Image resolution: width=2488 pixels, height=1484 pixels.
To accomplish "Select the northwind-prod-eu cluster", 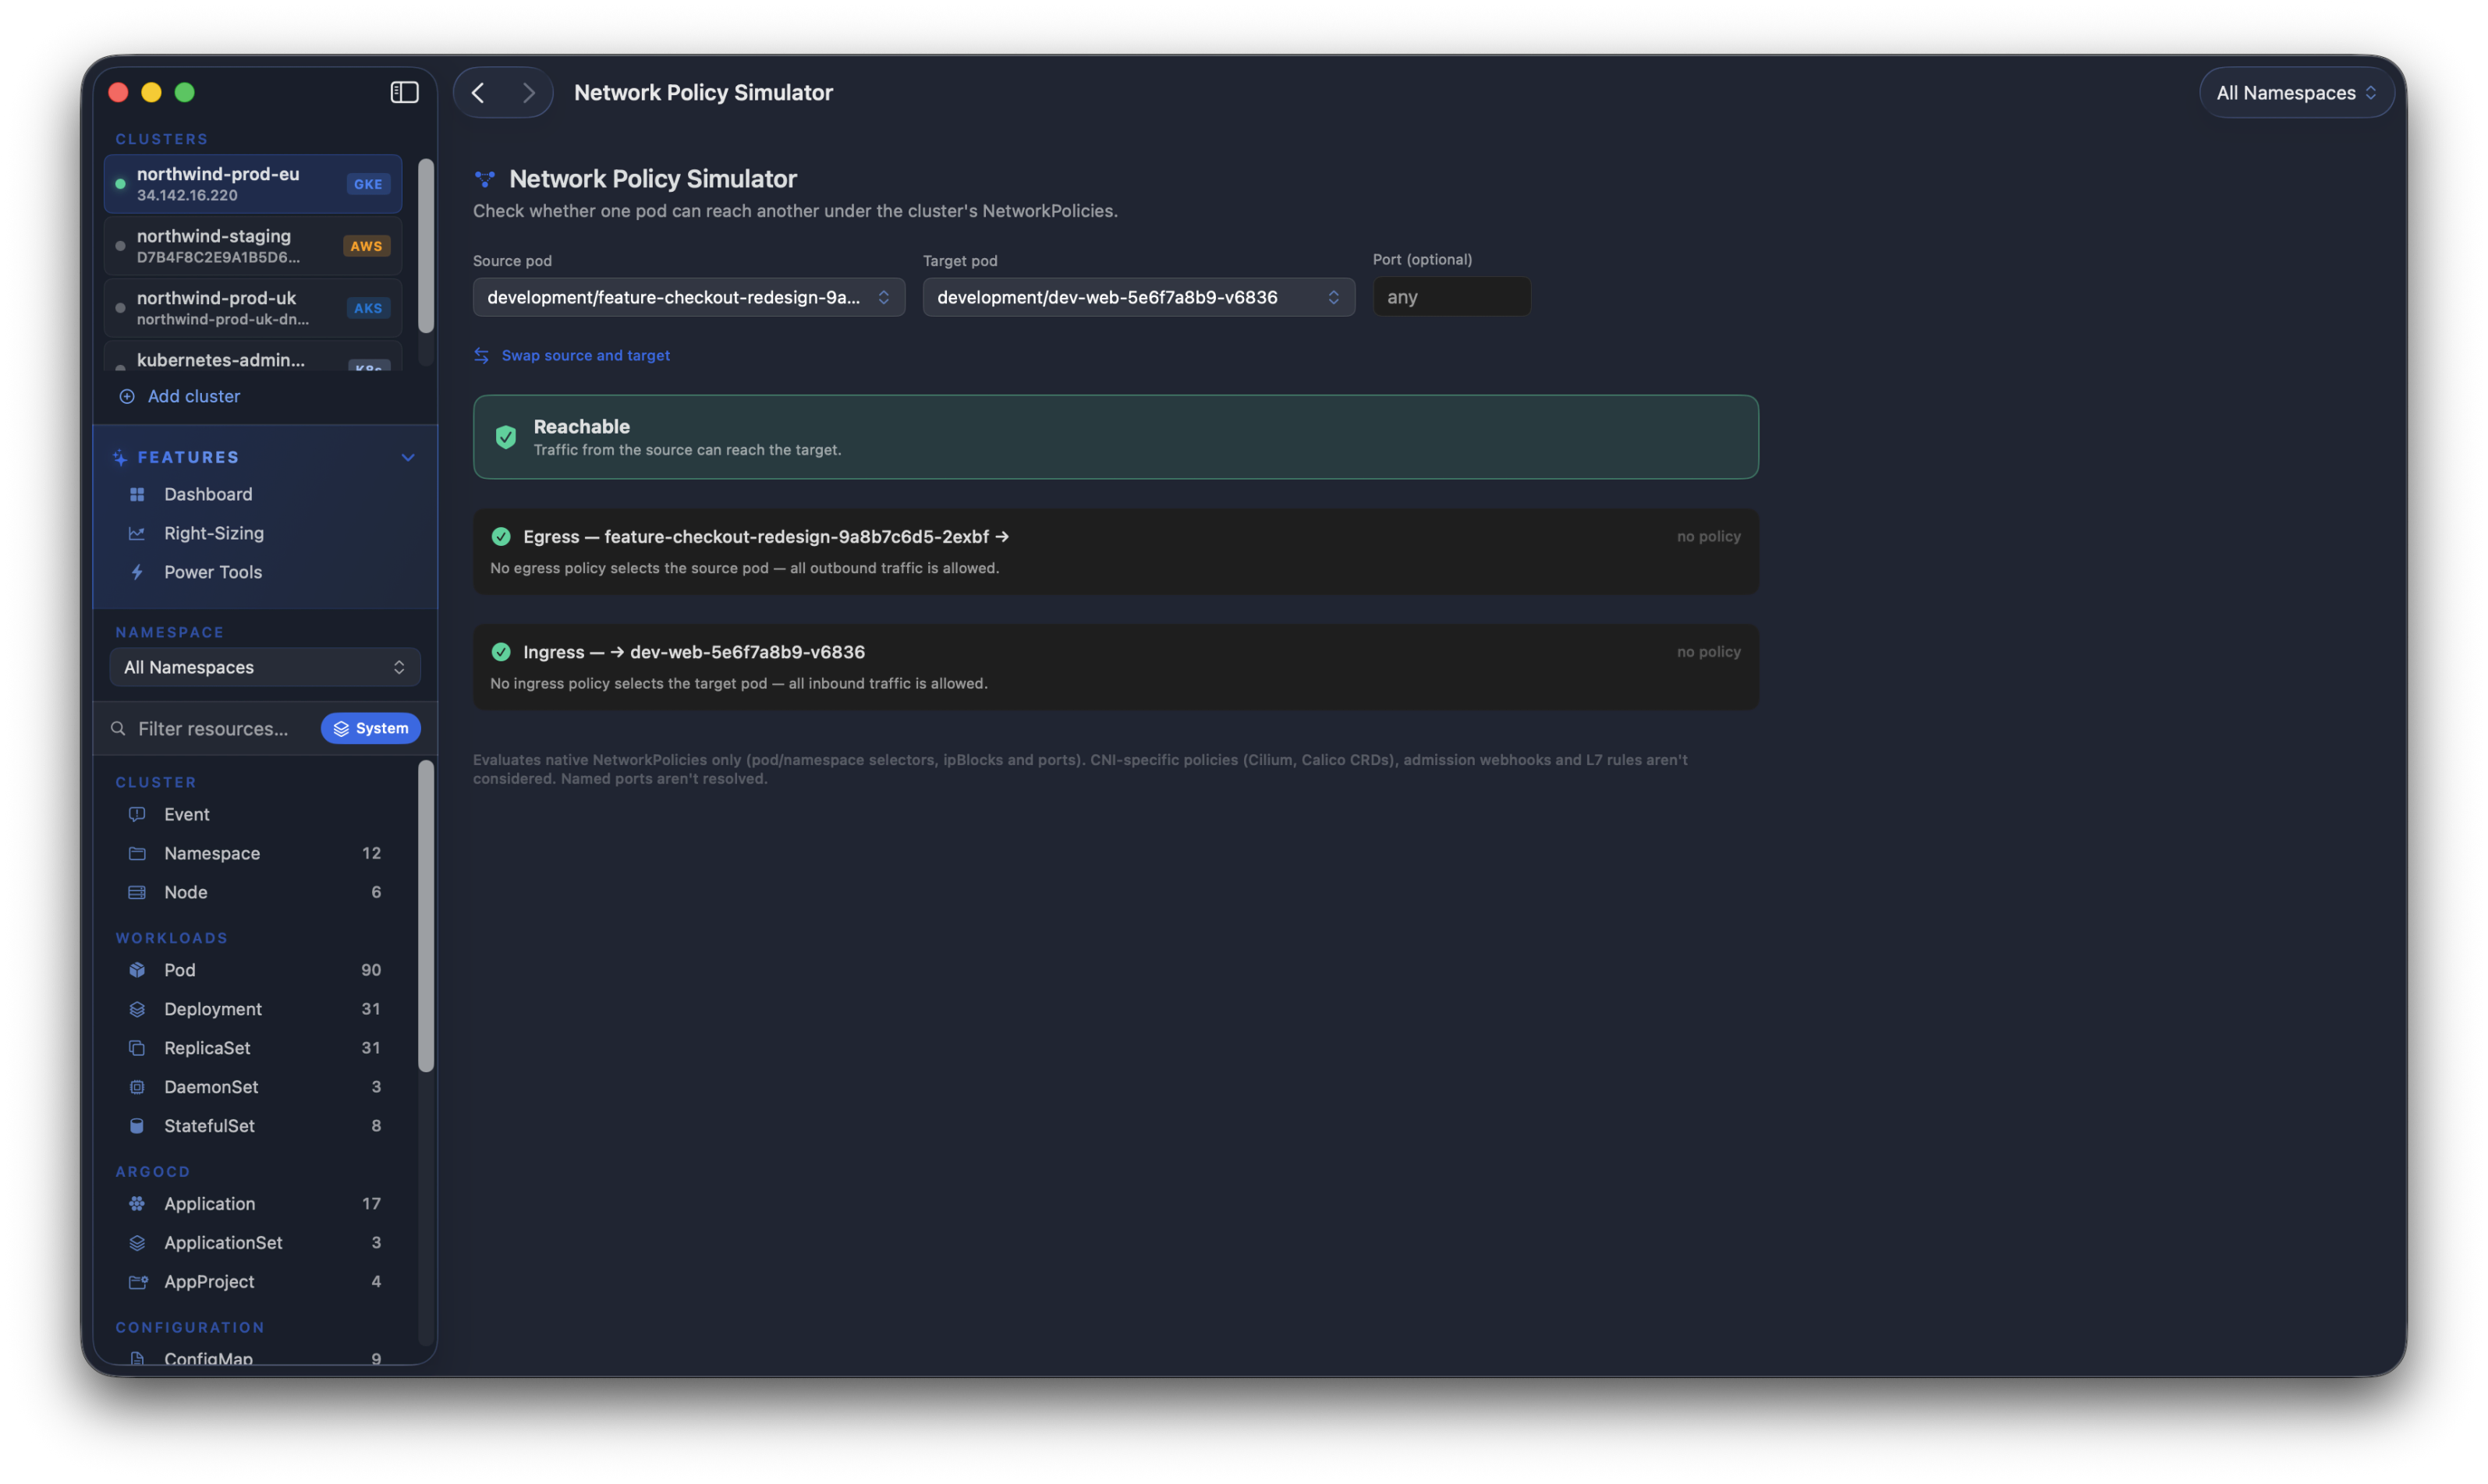I will click(x=253, y=184).
